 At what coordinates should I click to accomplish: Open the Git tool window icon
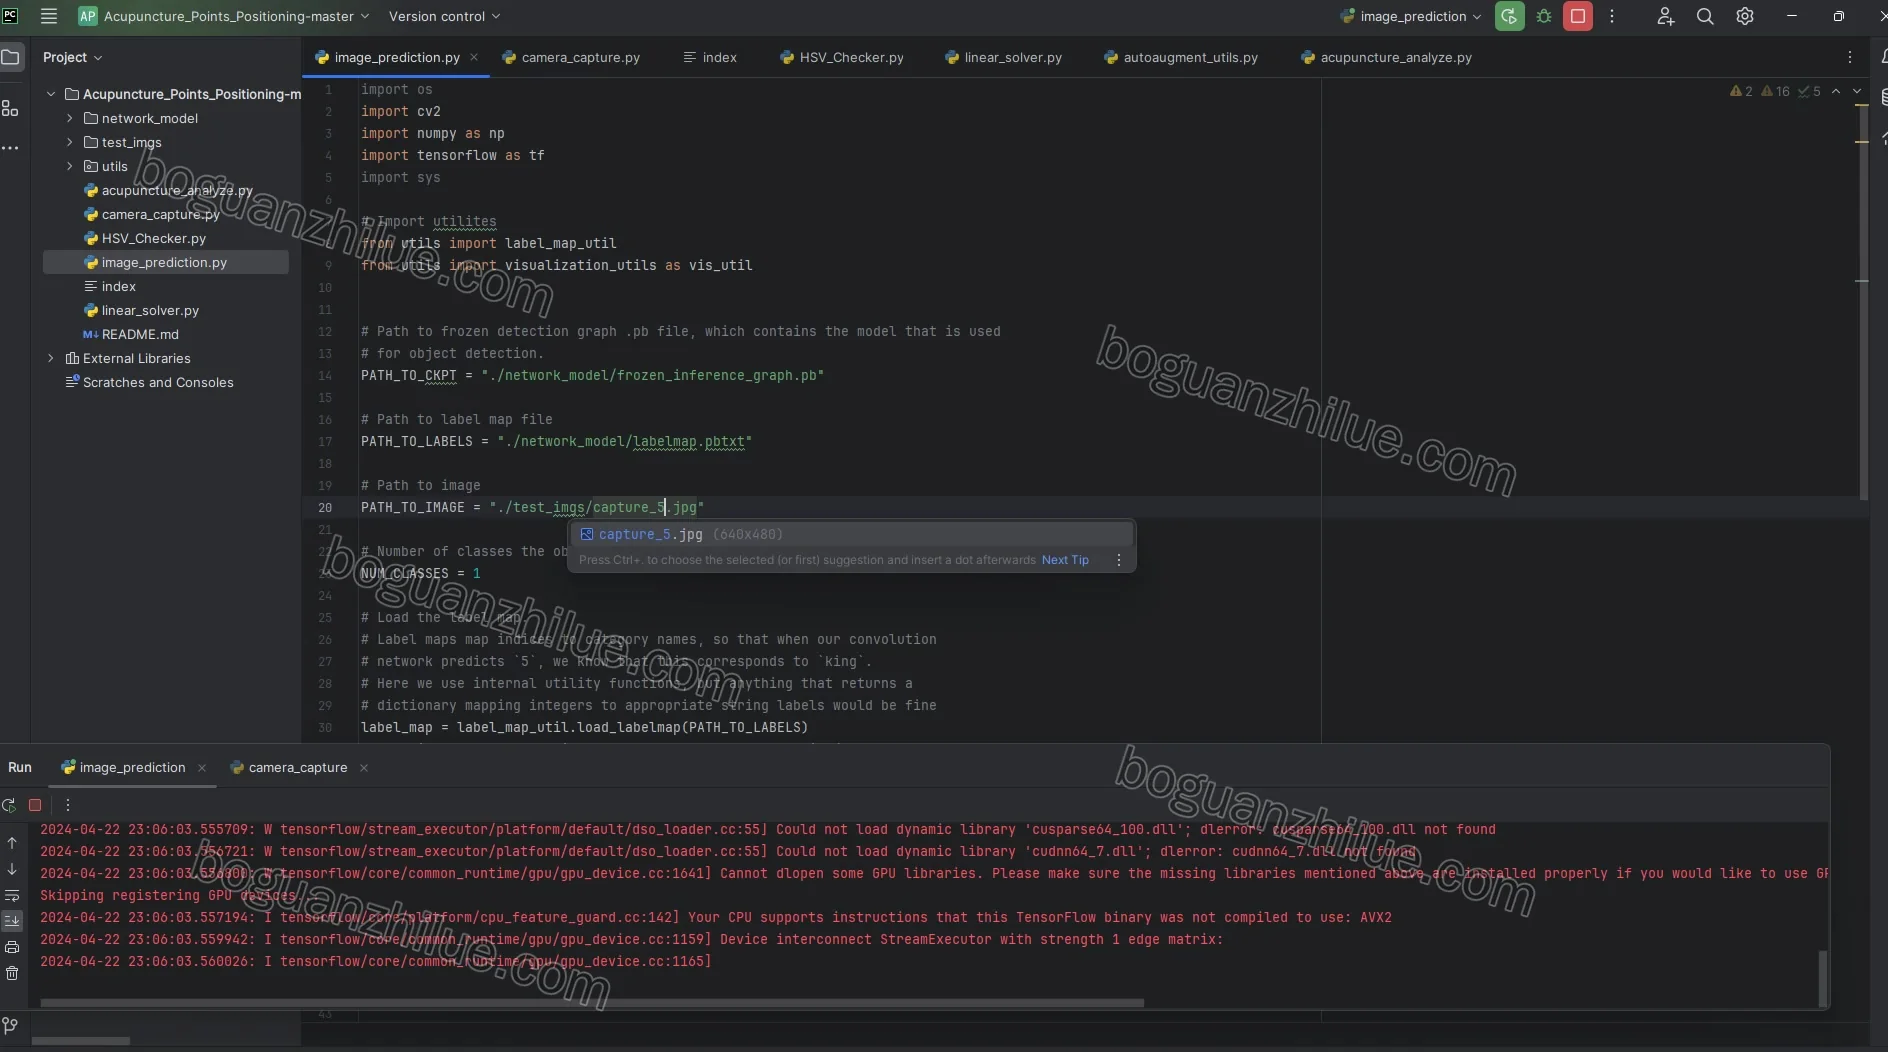(11, 1025)
